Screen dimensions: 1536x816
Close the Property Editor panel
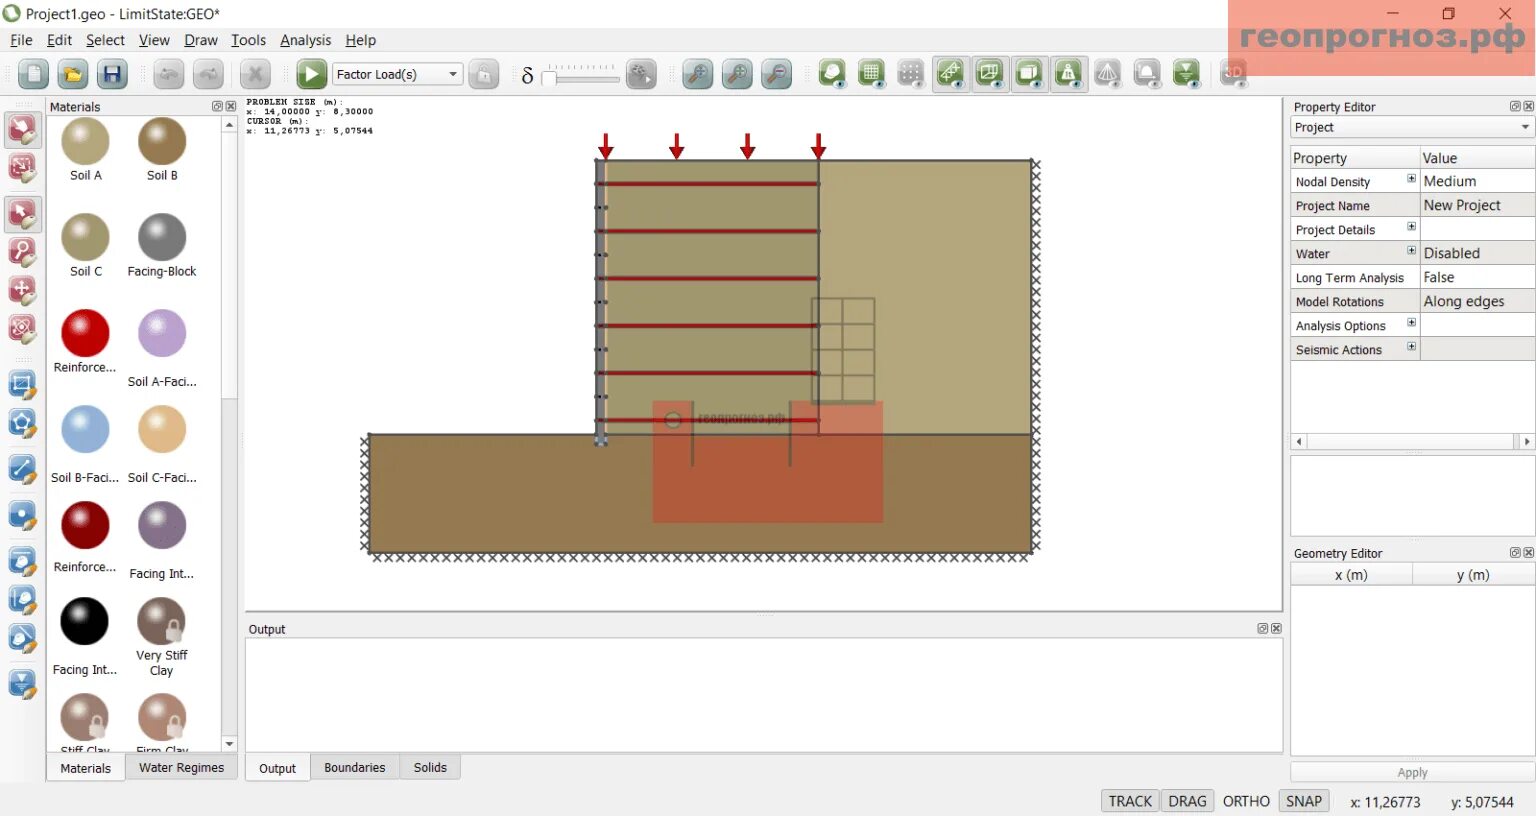click(x=1528, y=106)
